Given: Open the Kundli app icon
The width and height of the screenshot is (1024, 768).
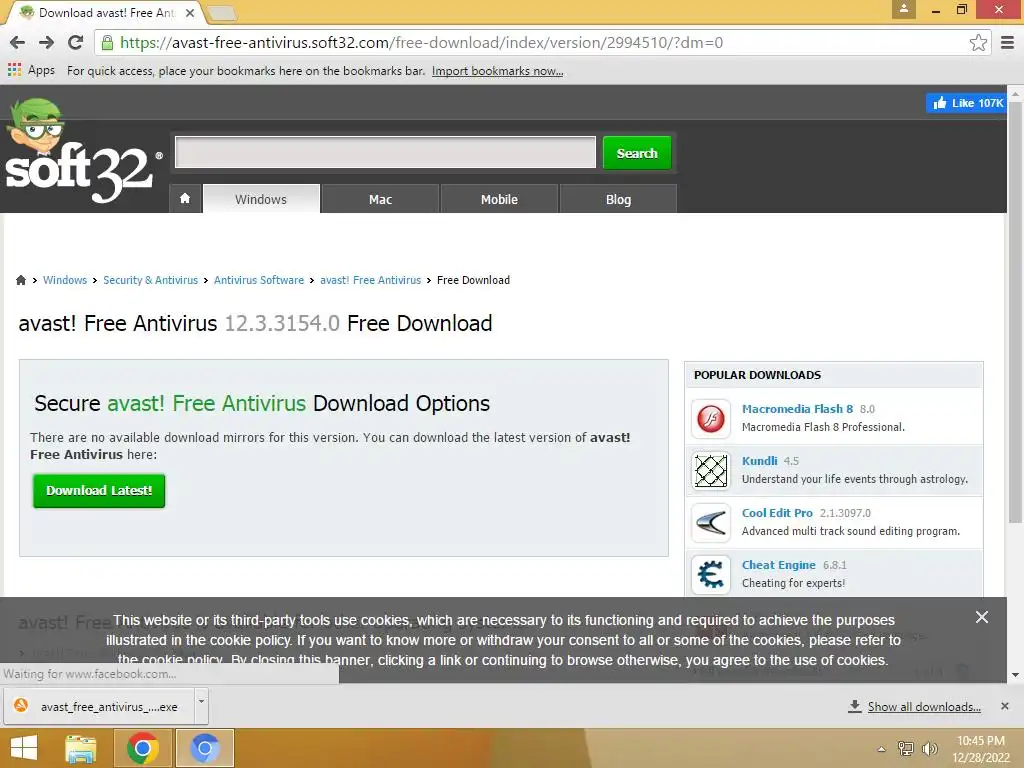Looking at the screenshot, I should [x=711, y=470].
